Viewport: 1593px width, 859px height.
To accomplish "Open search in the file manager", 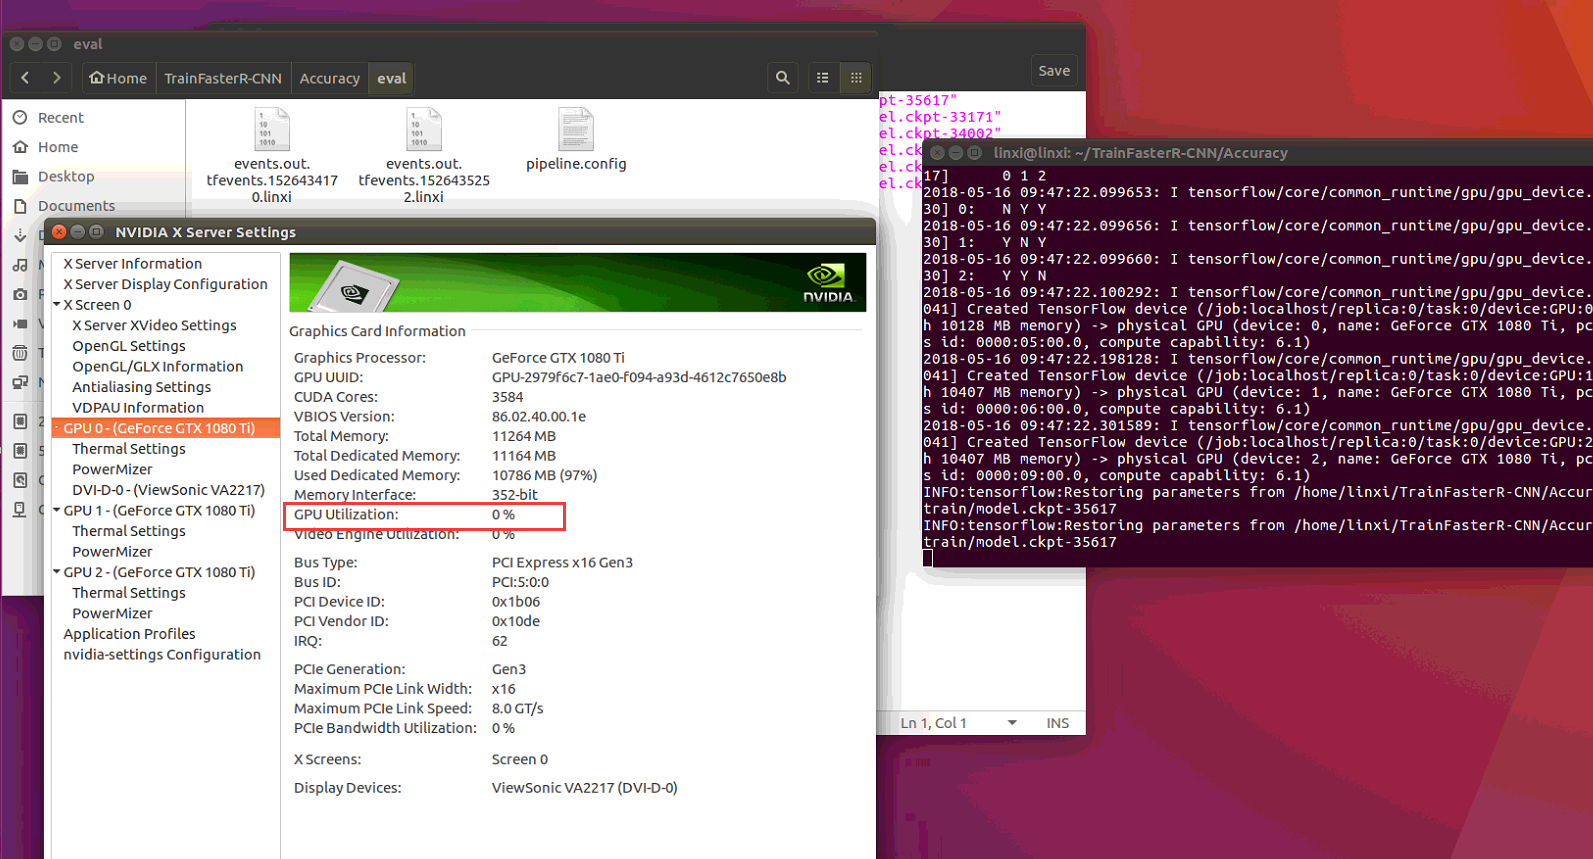I will click(x=783, y=77).
